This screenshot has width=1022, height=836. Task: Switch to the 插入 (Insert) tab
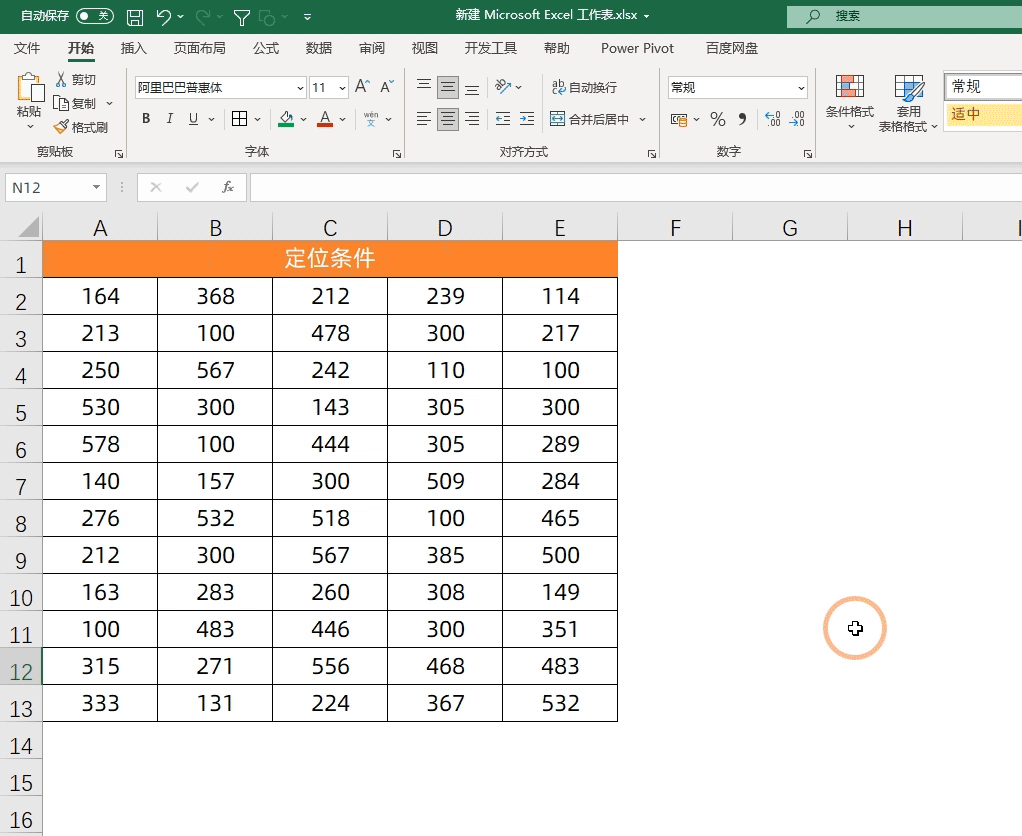coord(133,48)
